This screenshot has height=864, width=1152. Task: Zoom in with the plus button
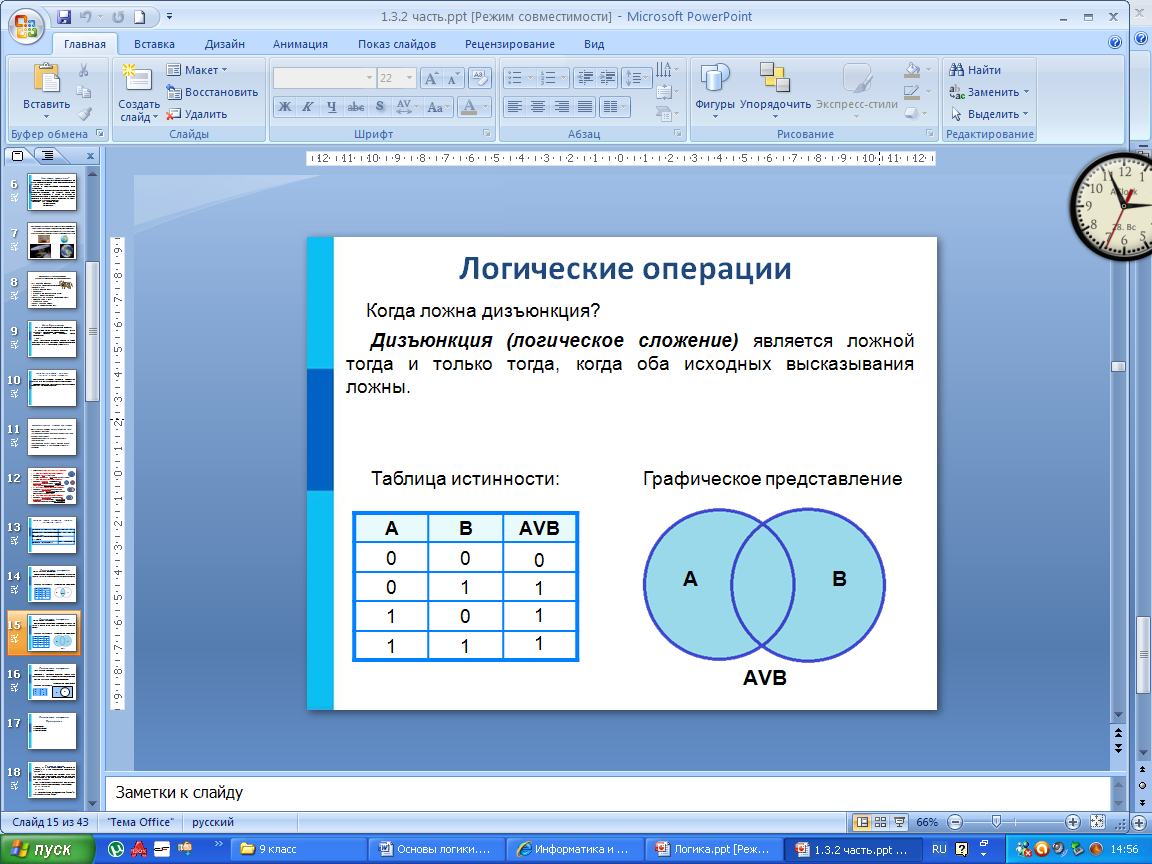[x=1073, y=822]
